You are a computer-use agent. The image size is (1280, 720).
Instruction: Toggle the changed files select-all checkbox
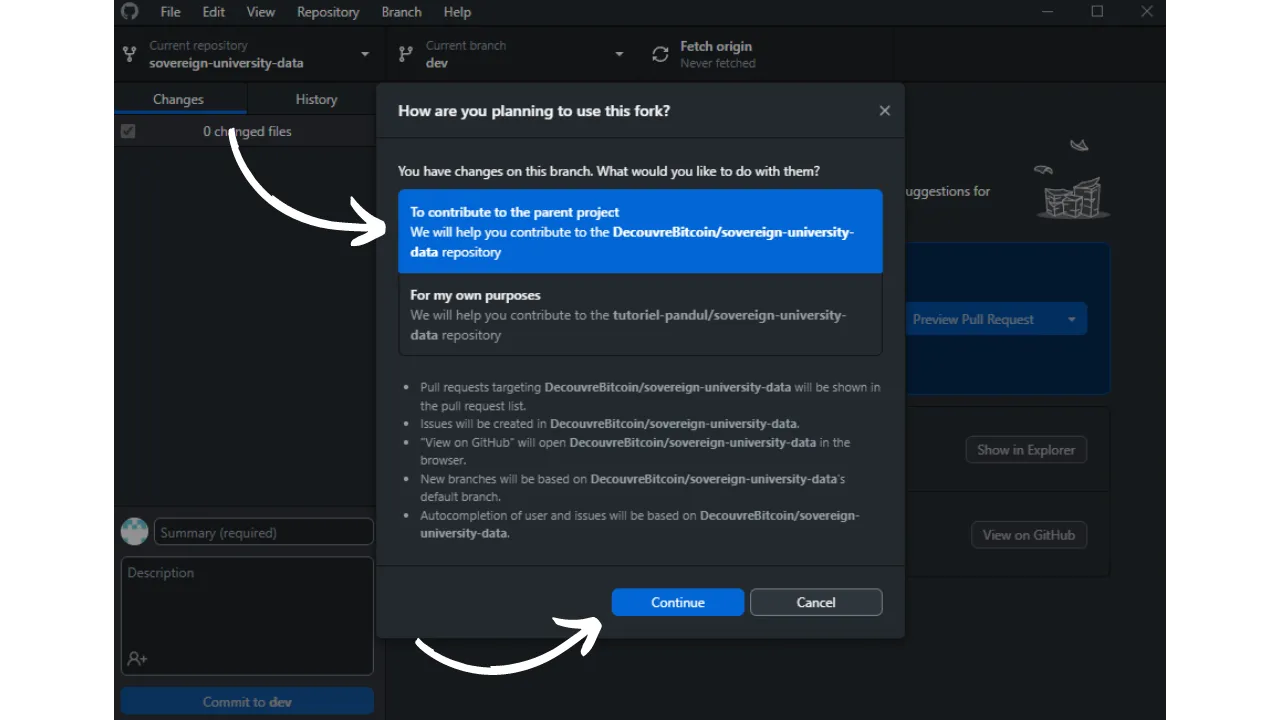pyautogui.click(x=128, y=131)
